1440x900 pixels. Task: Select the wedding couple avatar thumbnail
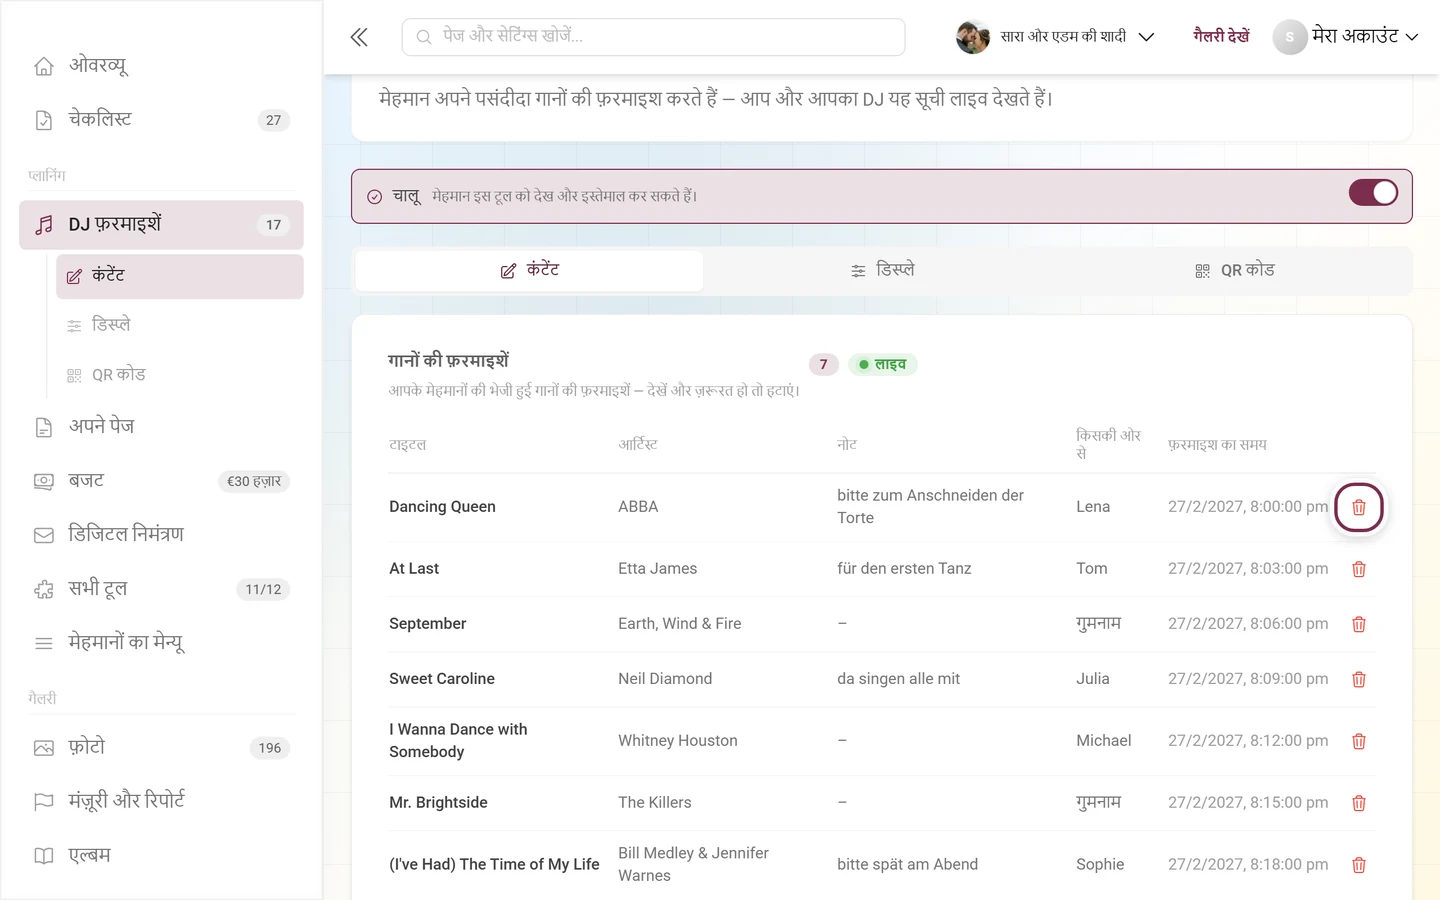972,37
